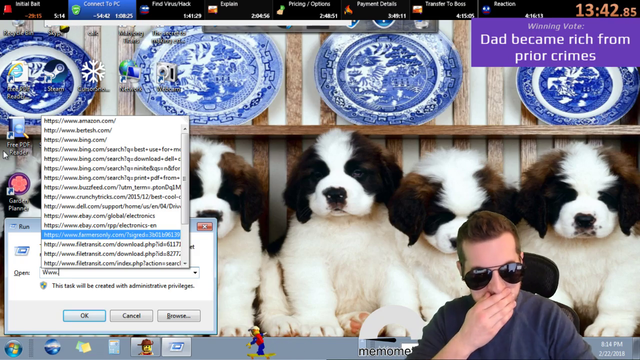Viewport: 640px width, 360px height.
Task: Select https://www.bing.com/ homepage entry
Action: coord(111,140)
